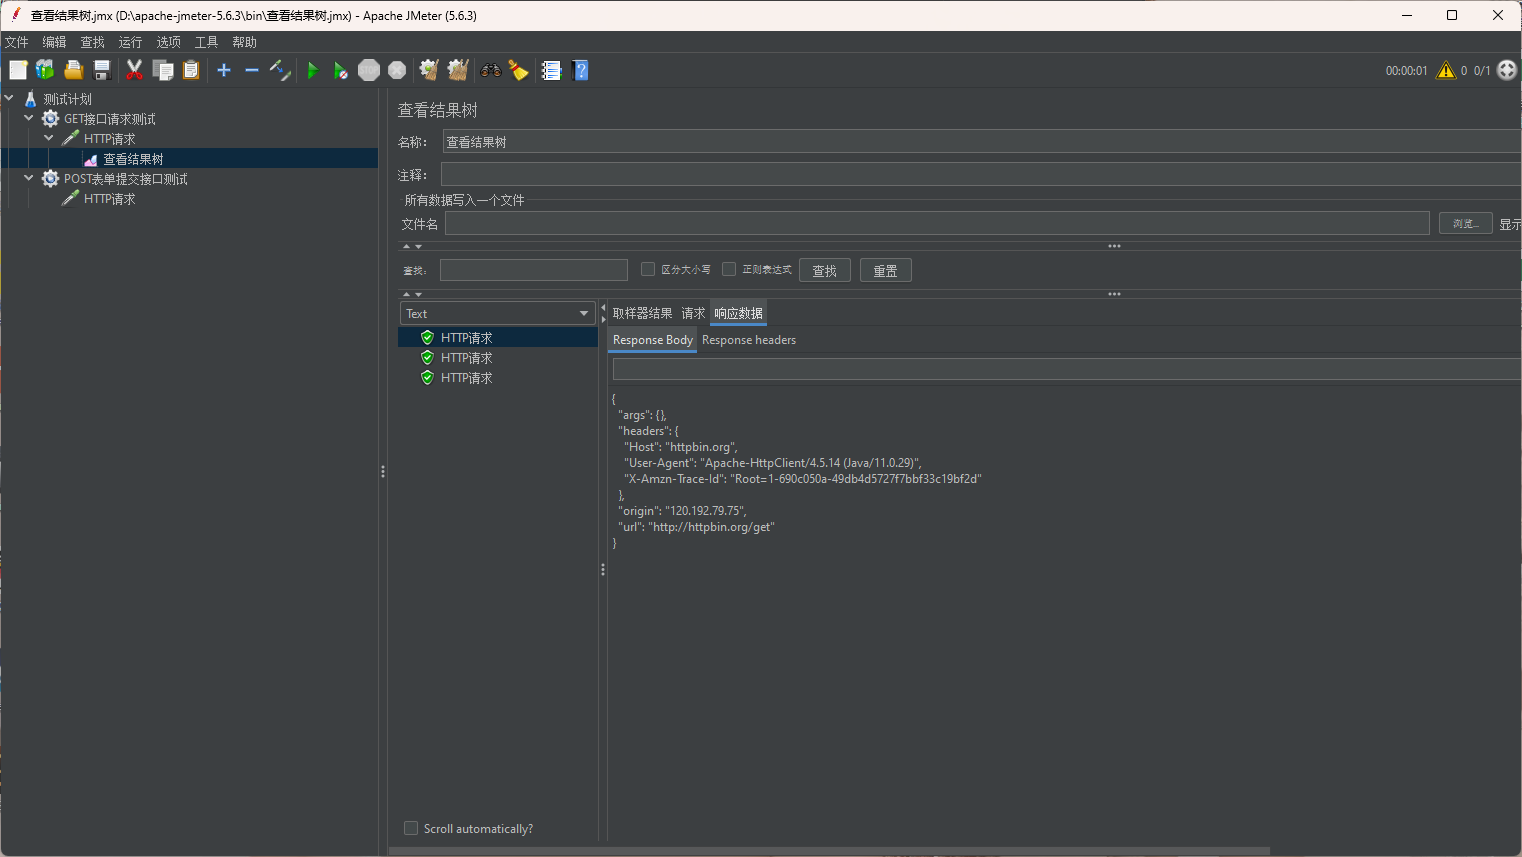Shut down test threads gracefully
This screenshot has height=857, width=1522.
(x=397, y=70)
